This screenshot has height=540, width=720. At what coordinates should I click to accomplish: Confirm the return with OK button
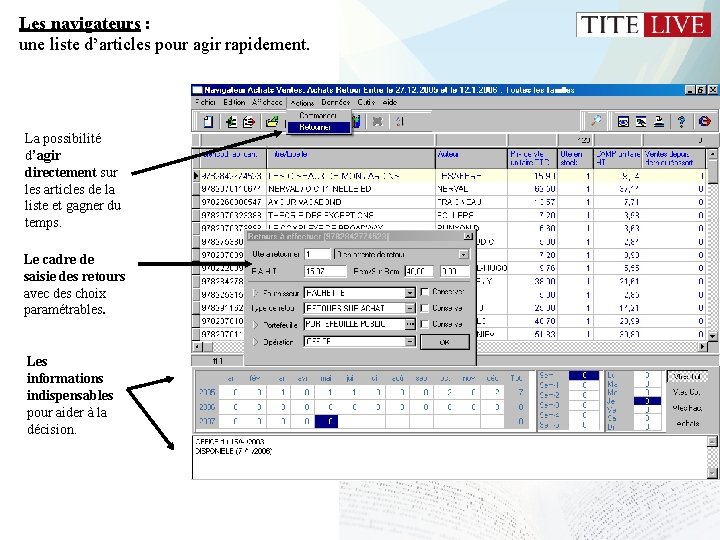point(444,342)
